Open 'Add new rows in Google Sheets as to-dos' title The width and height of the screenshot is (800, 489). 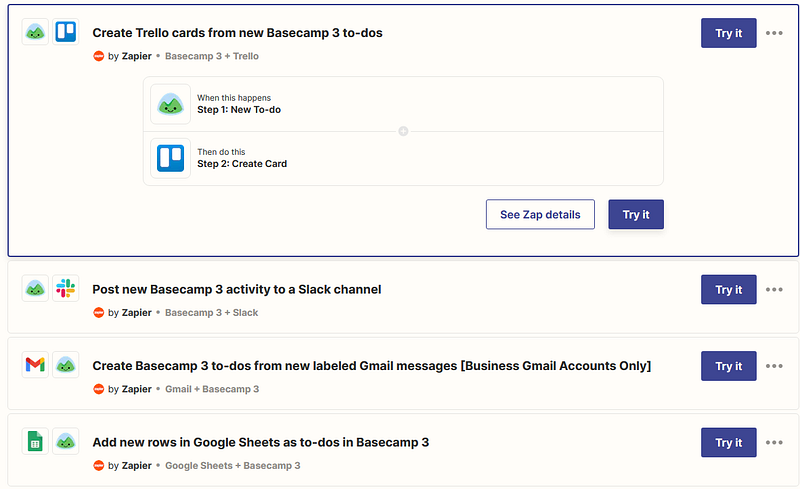point(261,443)
